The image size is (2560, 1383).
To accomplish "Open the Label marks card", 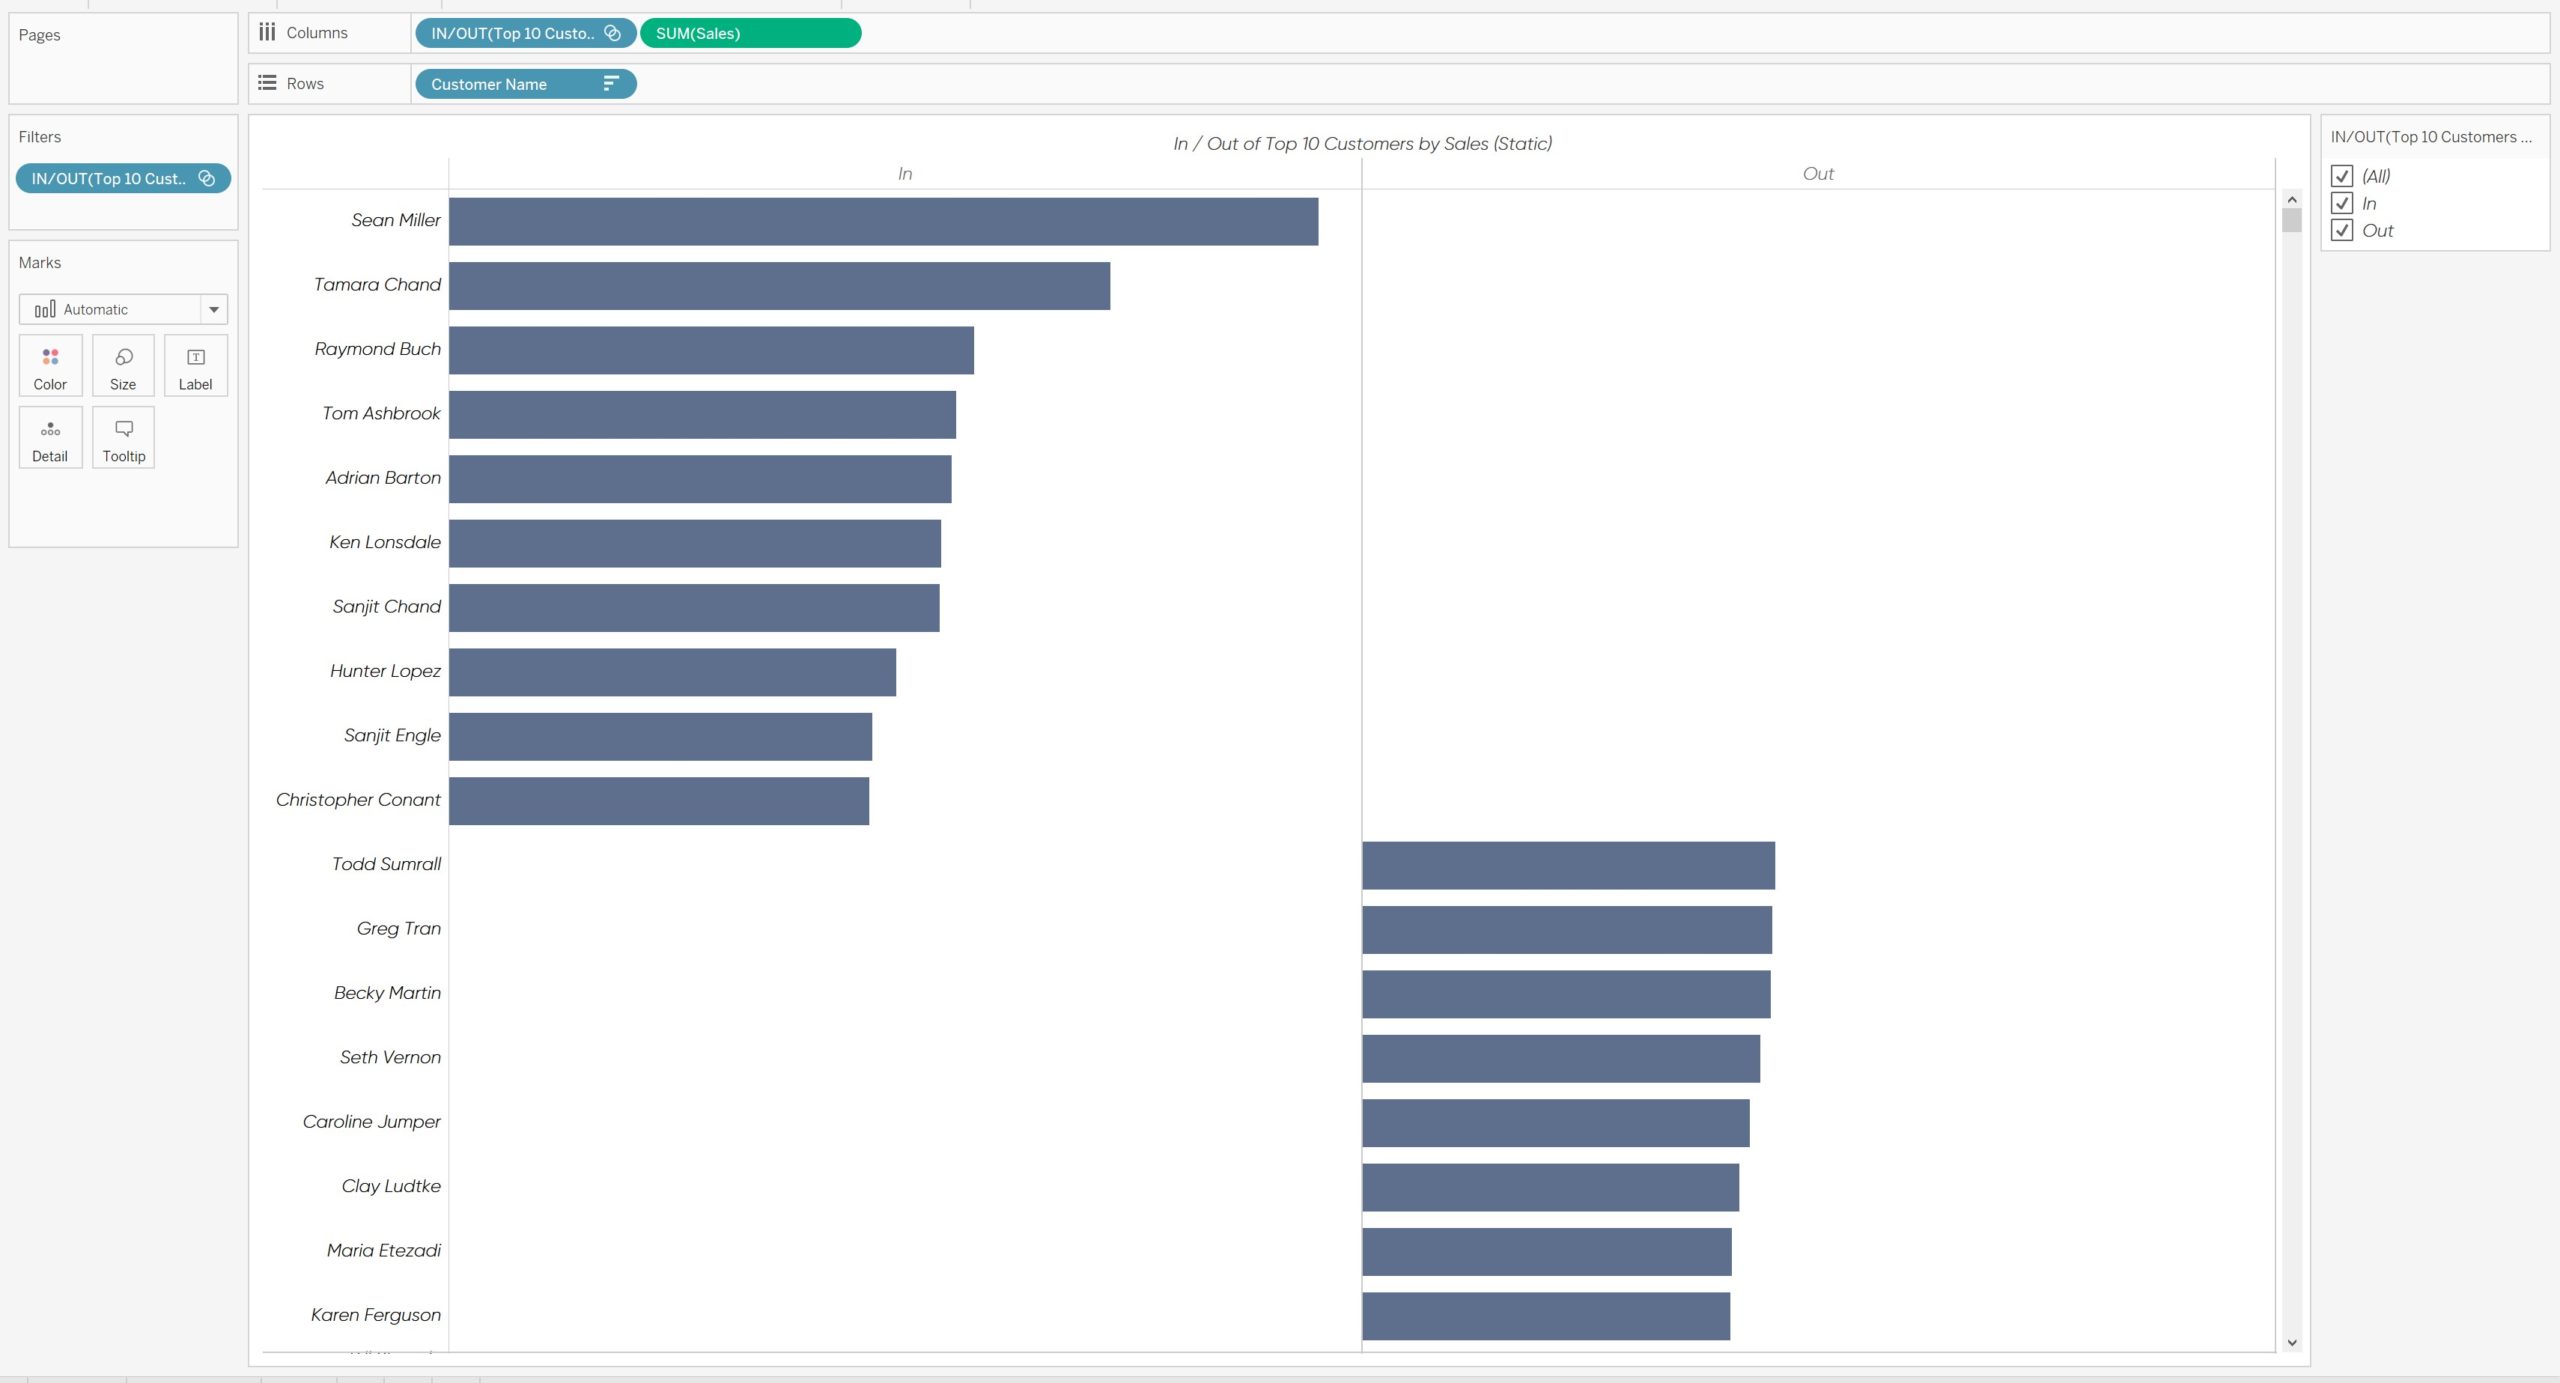I will 196,366.
